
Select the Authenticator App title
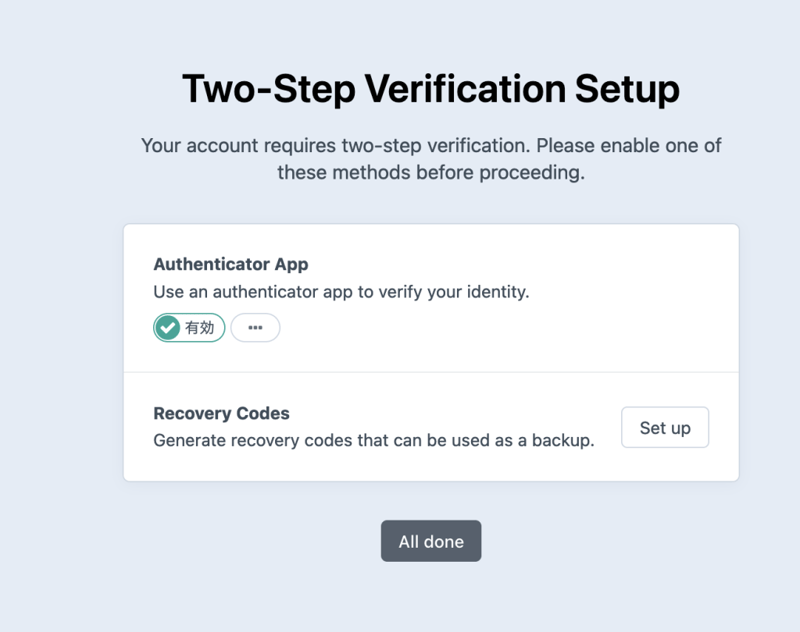[x=231, y=265]
